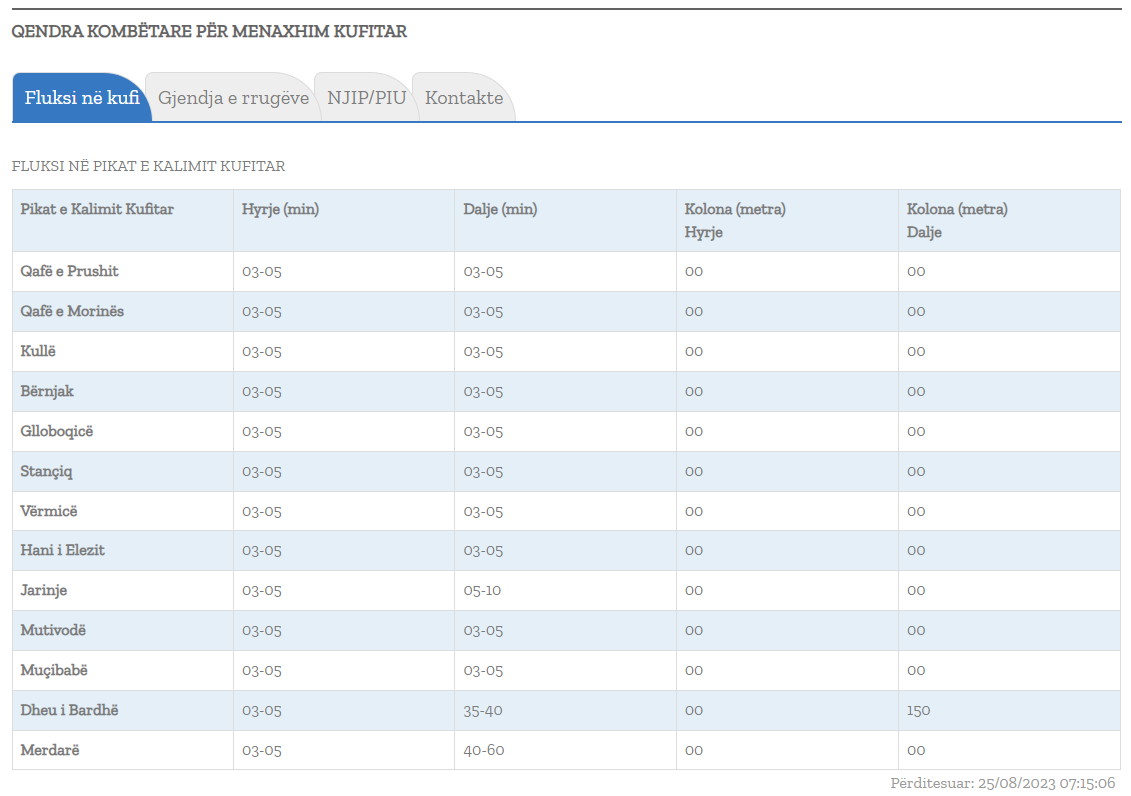
Task: Select the Kullë row name
Action: (38, 351)
